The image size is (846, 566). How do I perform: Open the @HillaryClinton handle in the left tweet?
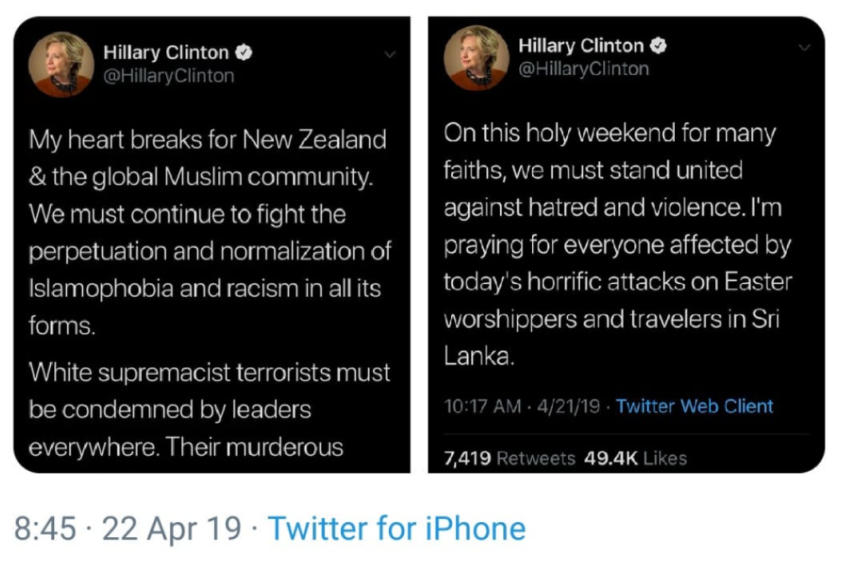(x=169, y=76)
